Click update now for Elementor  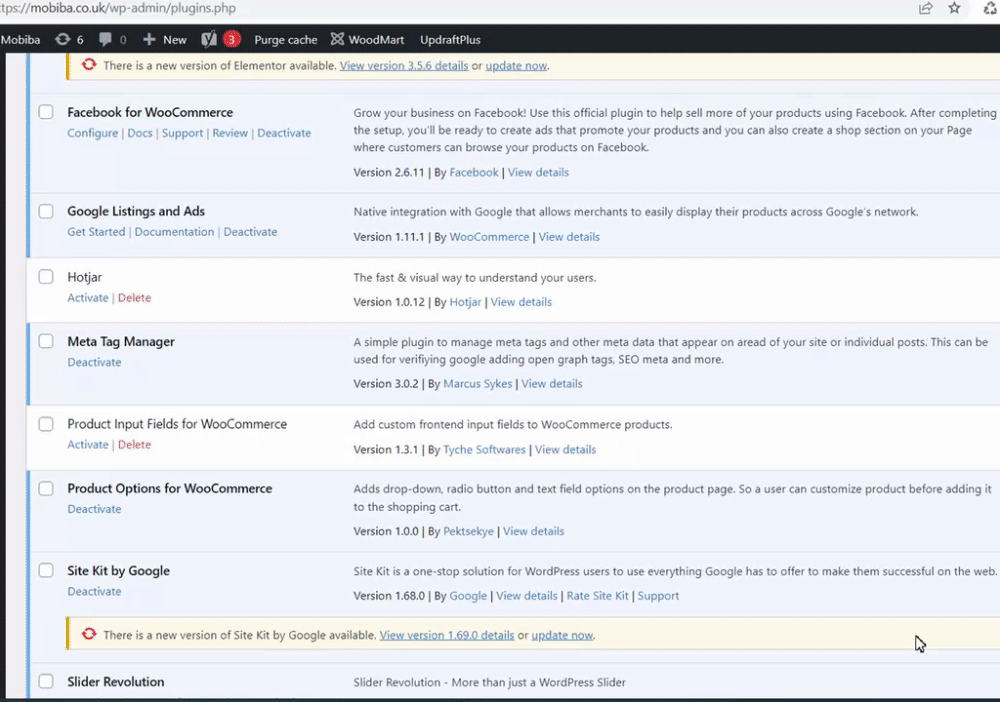516,66
